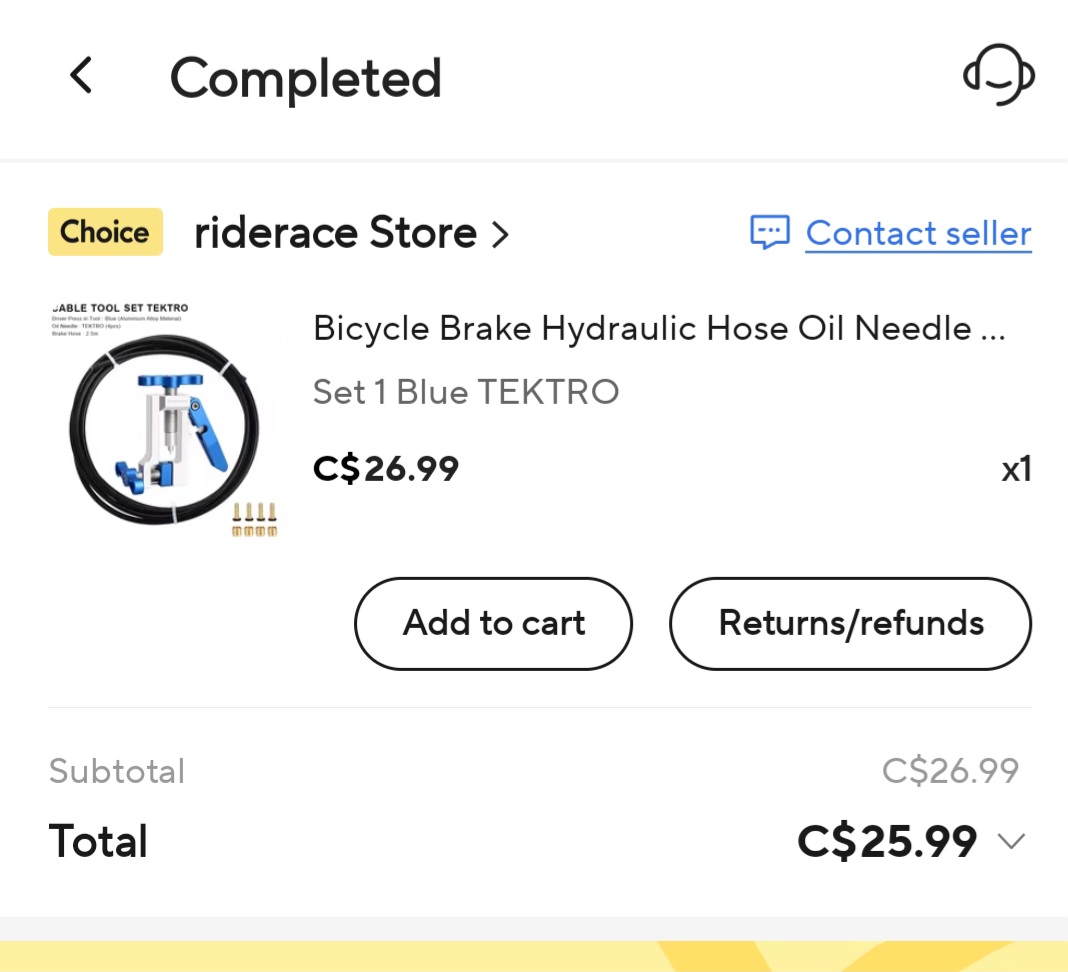Screen dimensions: 1068x972
Task: Tap the x1 quantity indicator
Action: [1016, 469]
